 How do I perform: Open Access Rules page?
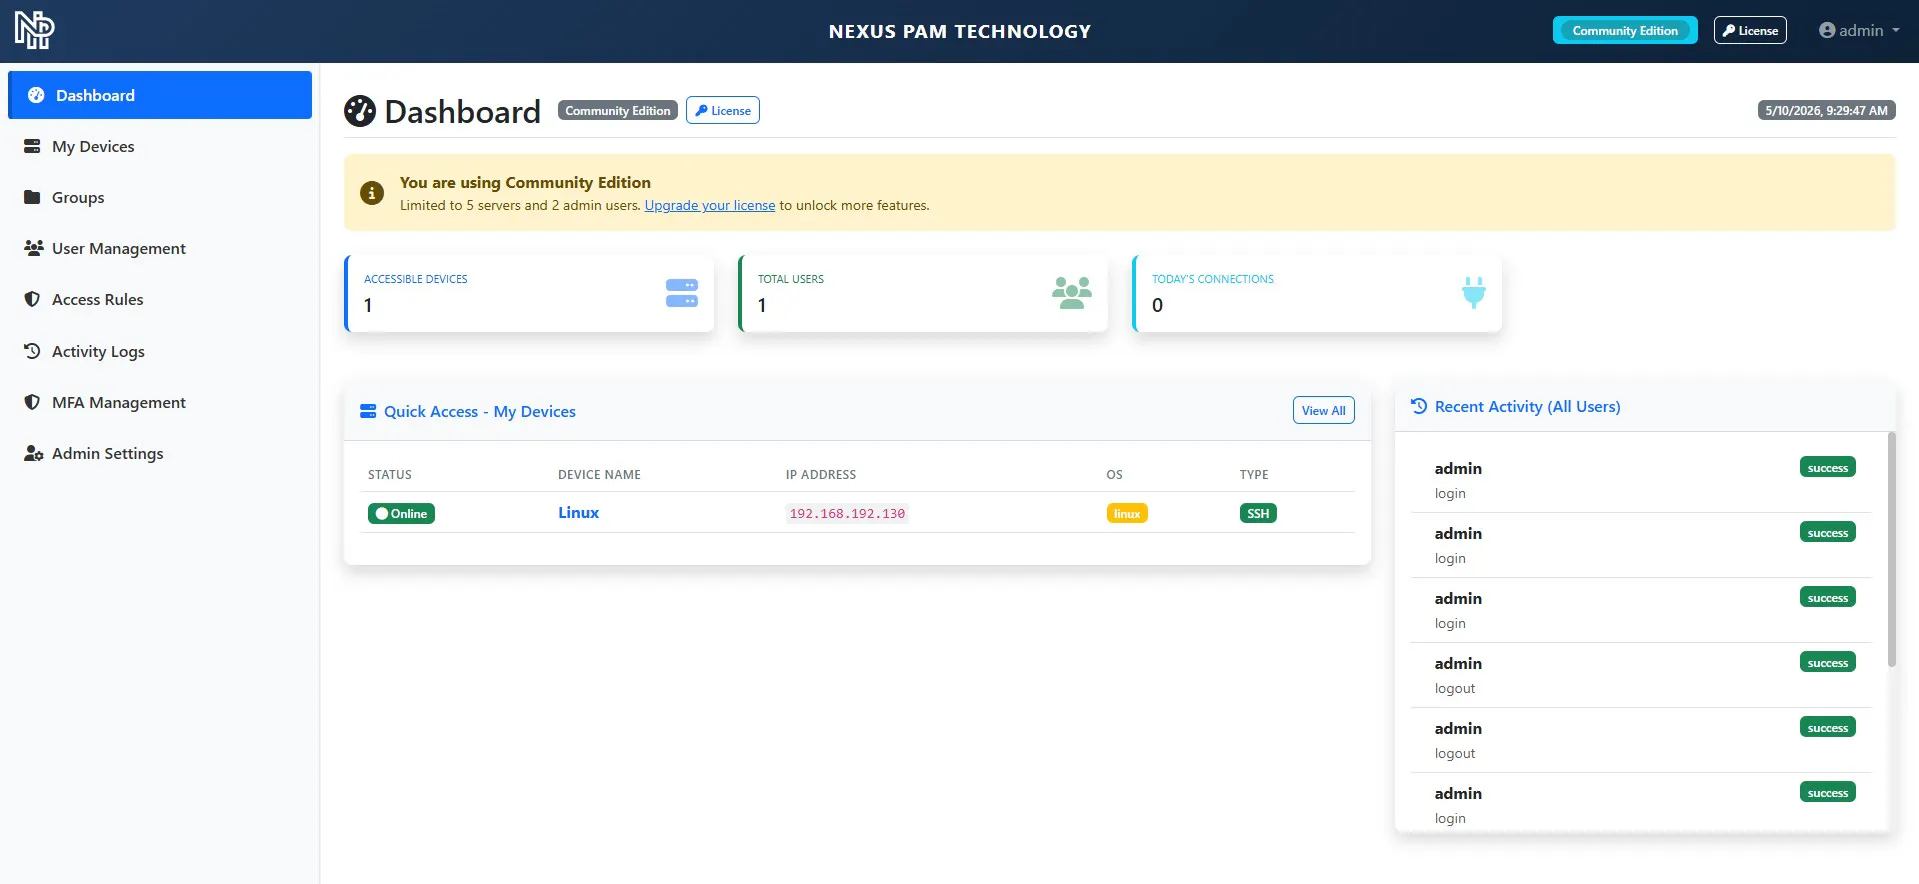160,299
